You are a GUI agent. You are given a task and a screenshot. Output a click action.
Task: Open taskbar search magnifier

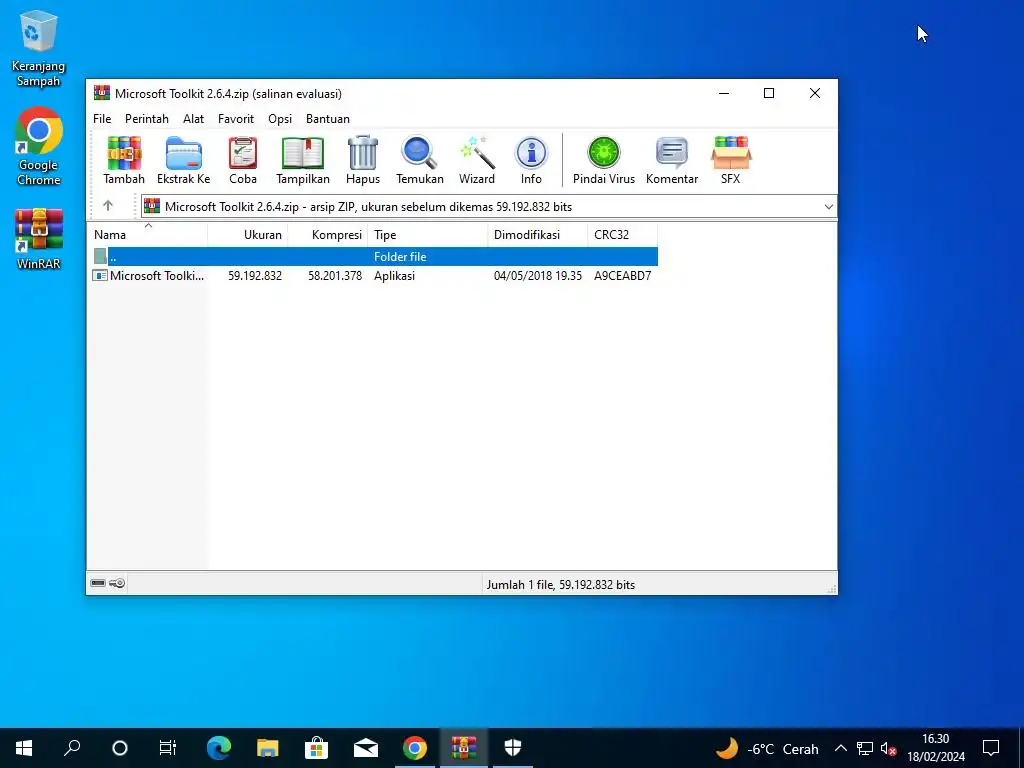point(72,748)
